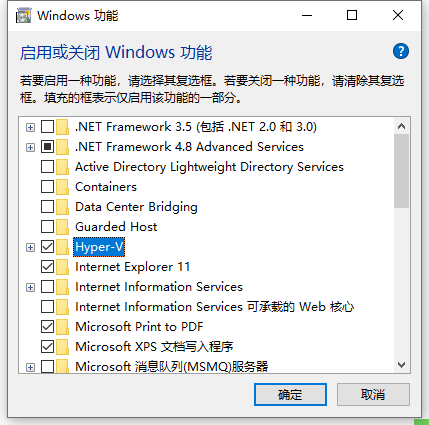Enable the .NET Framework 3.5 checkbox
Viewport: 429px width, 425px height.
tap(47, 127)
